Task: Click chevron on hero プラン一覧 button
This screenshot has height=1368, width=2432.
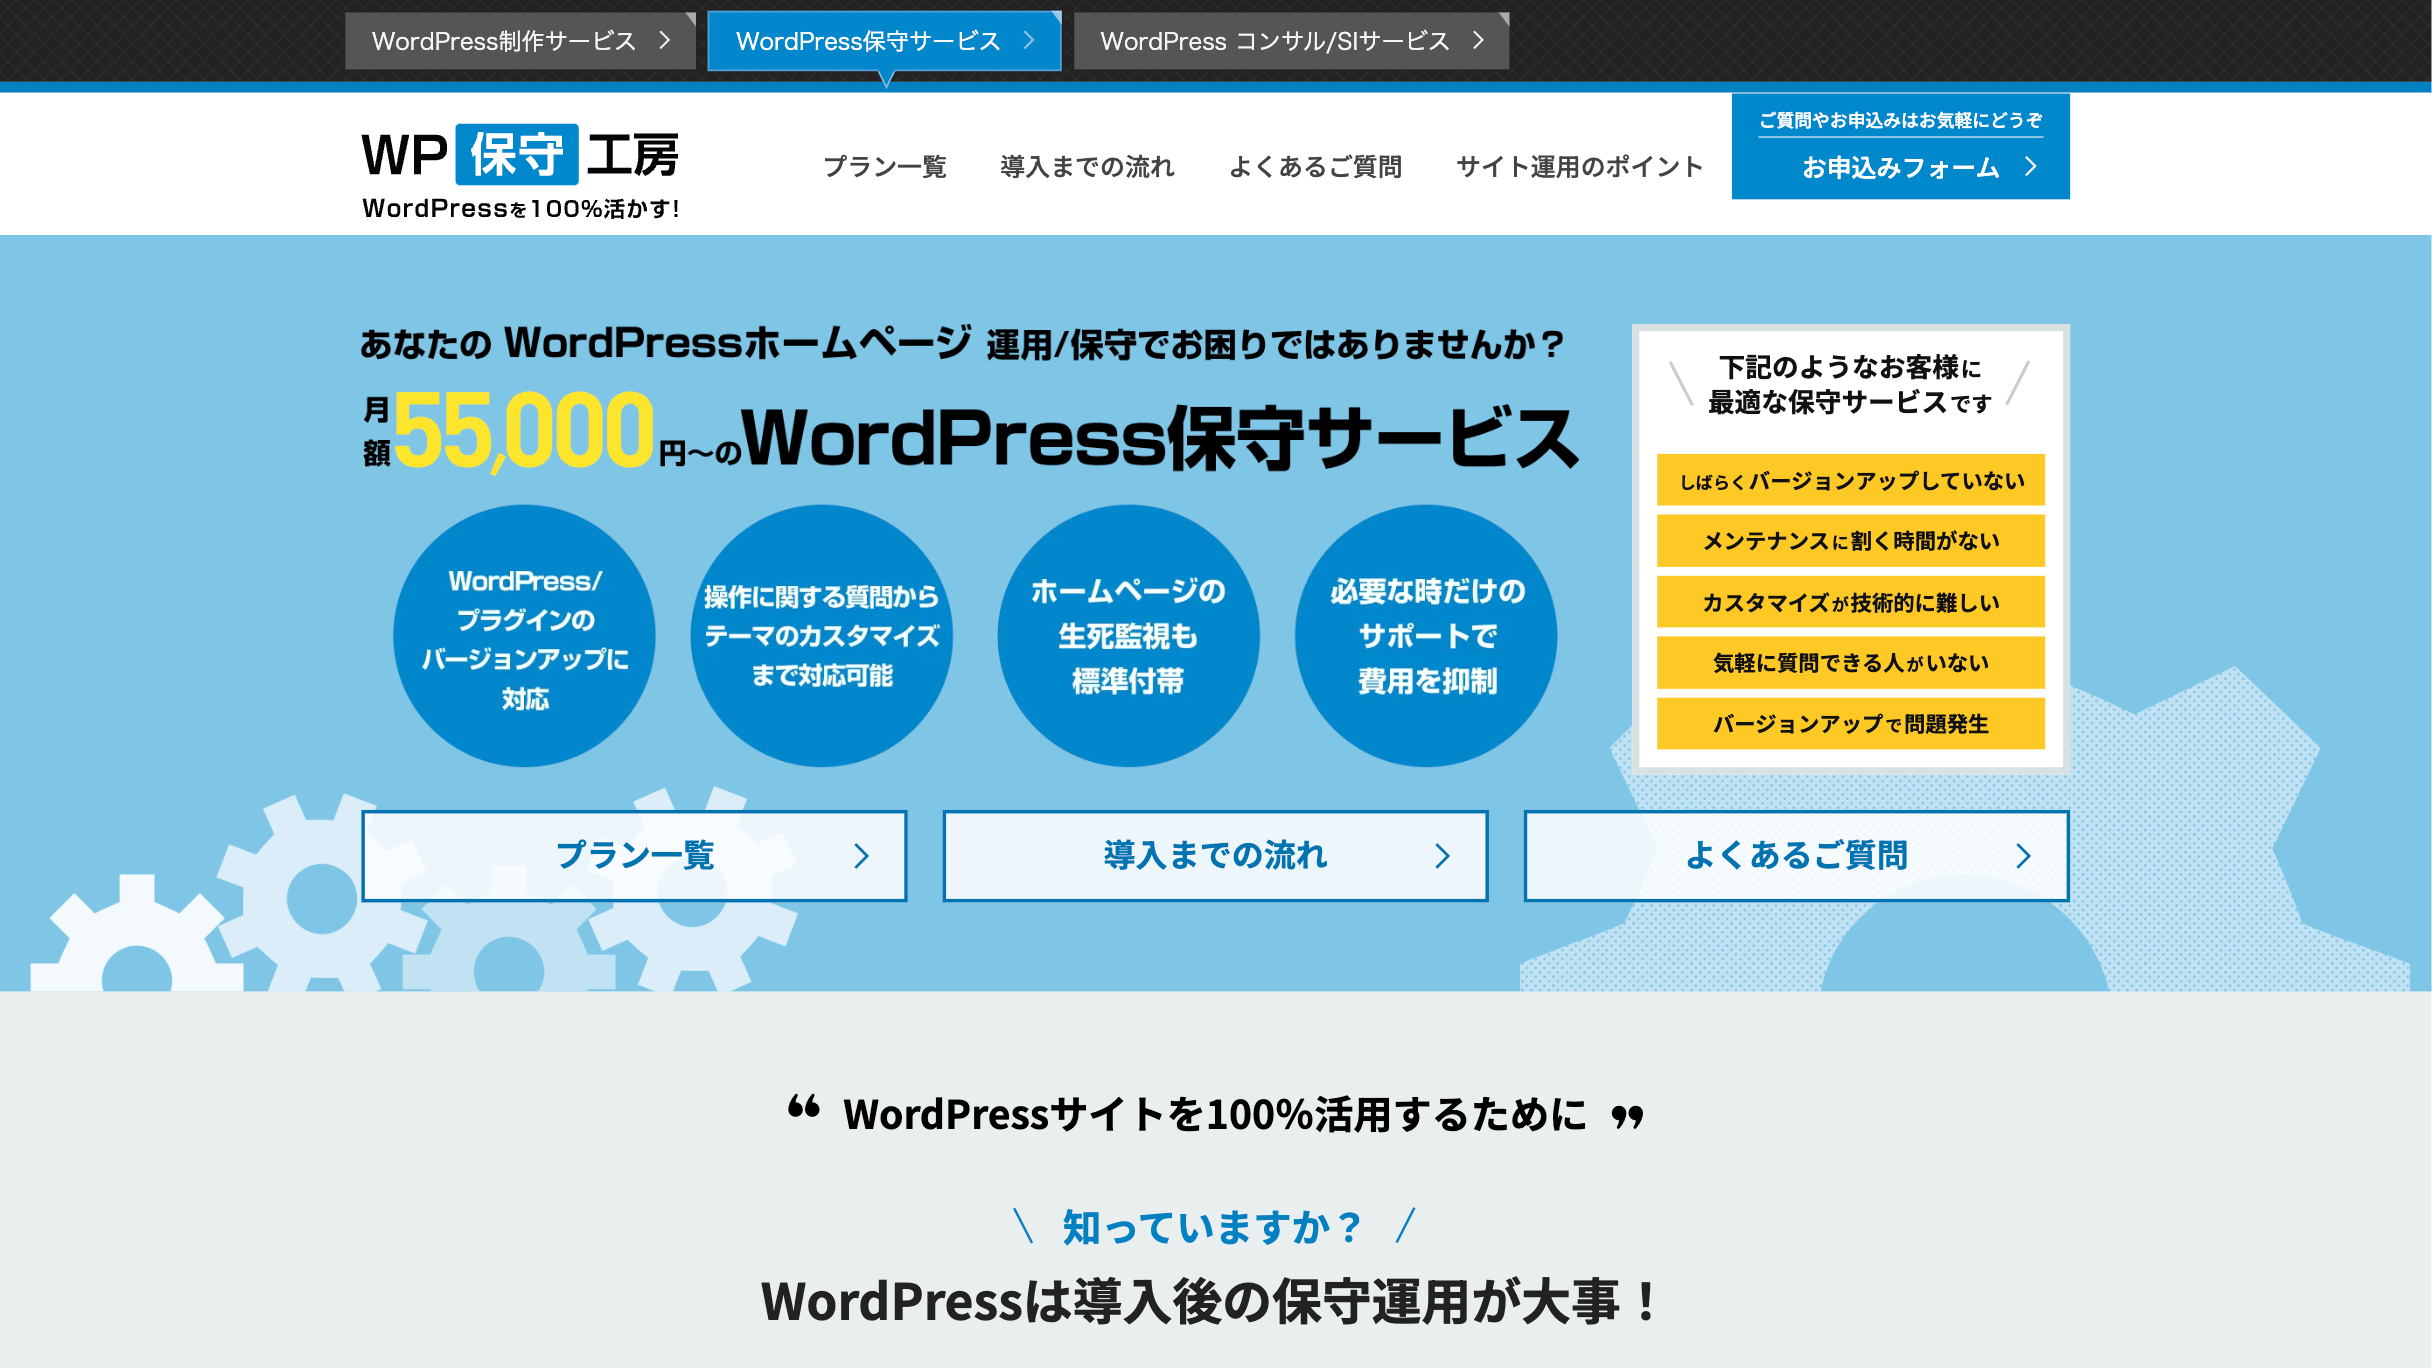Action: coord(861,856)
